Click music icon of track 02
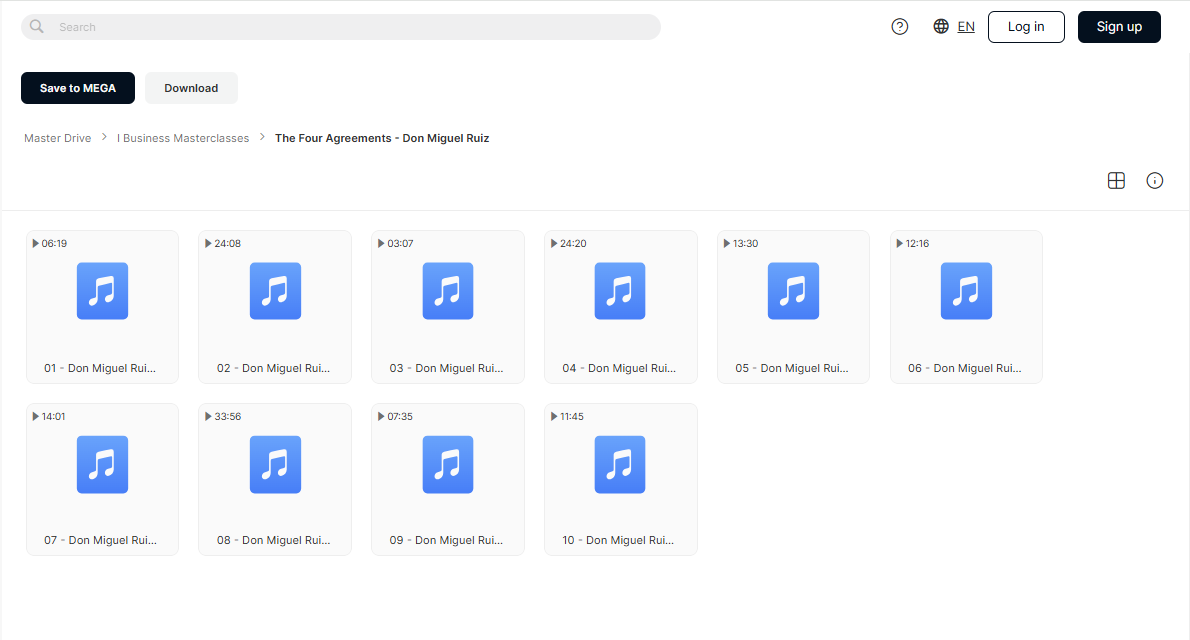 click(x=275, y=291)
